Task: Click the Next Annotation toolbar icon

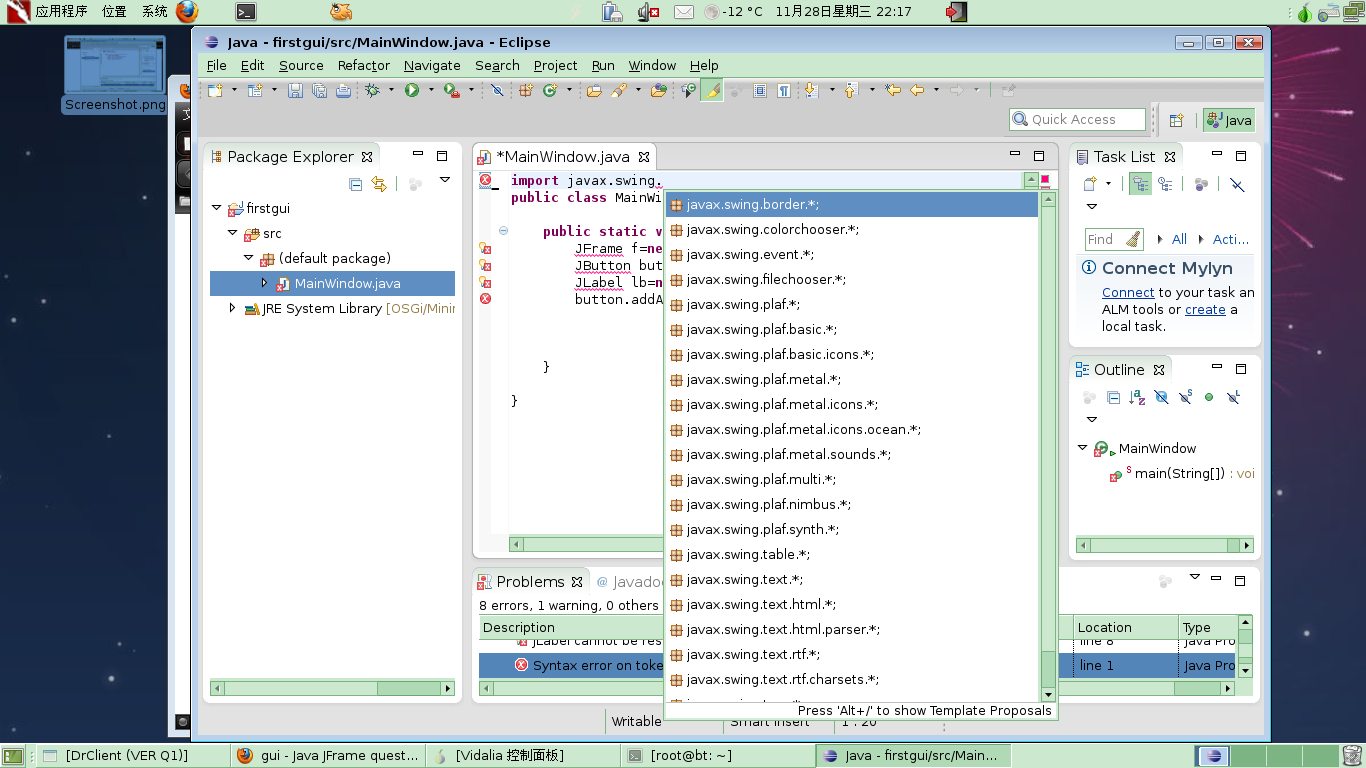Action: pyautogui.click(x=811, y=90)
